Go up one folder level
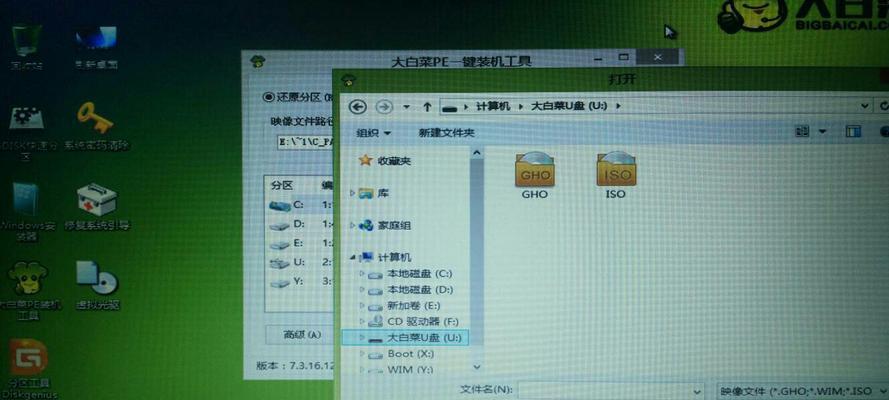889x400 pixels. pyautogui.click(x=427, y=106)
